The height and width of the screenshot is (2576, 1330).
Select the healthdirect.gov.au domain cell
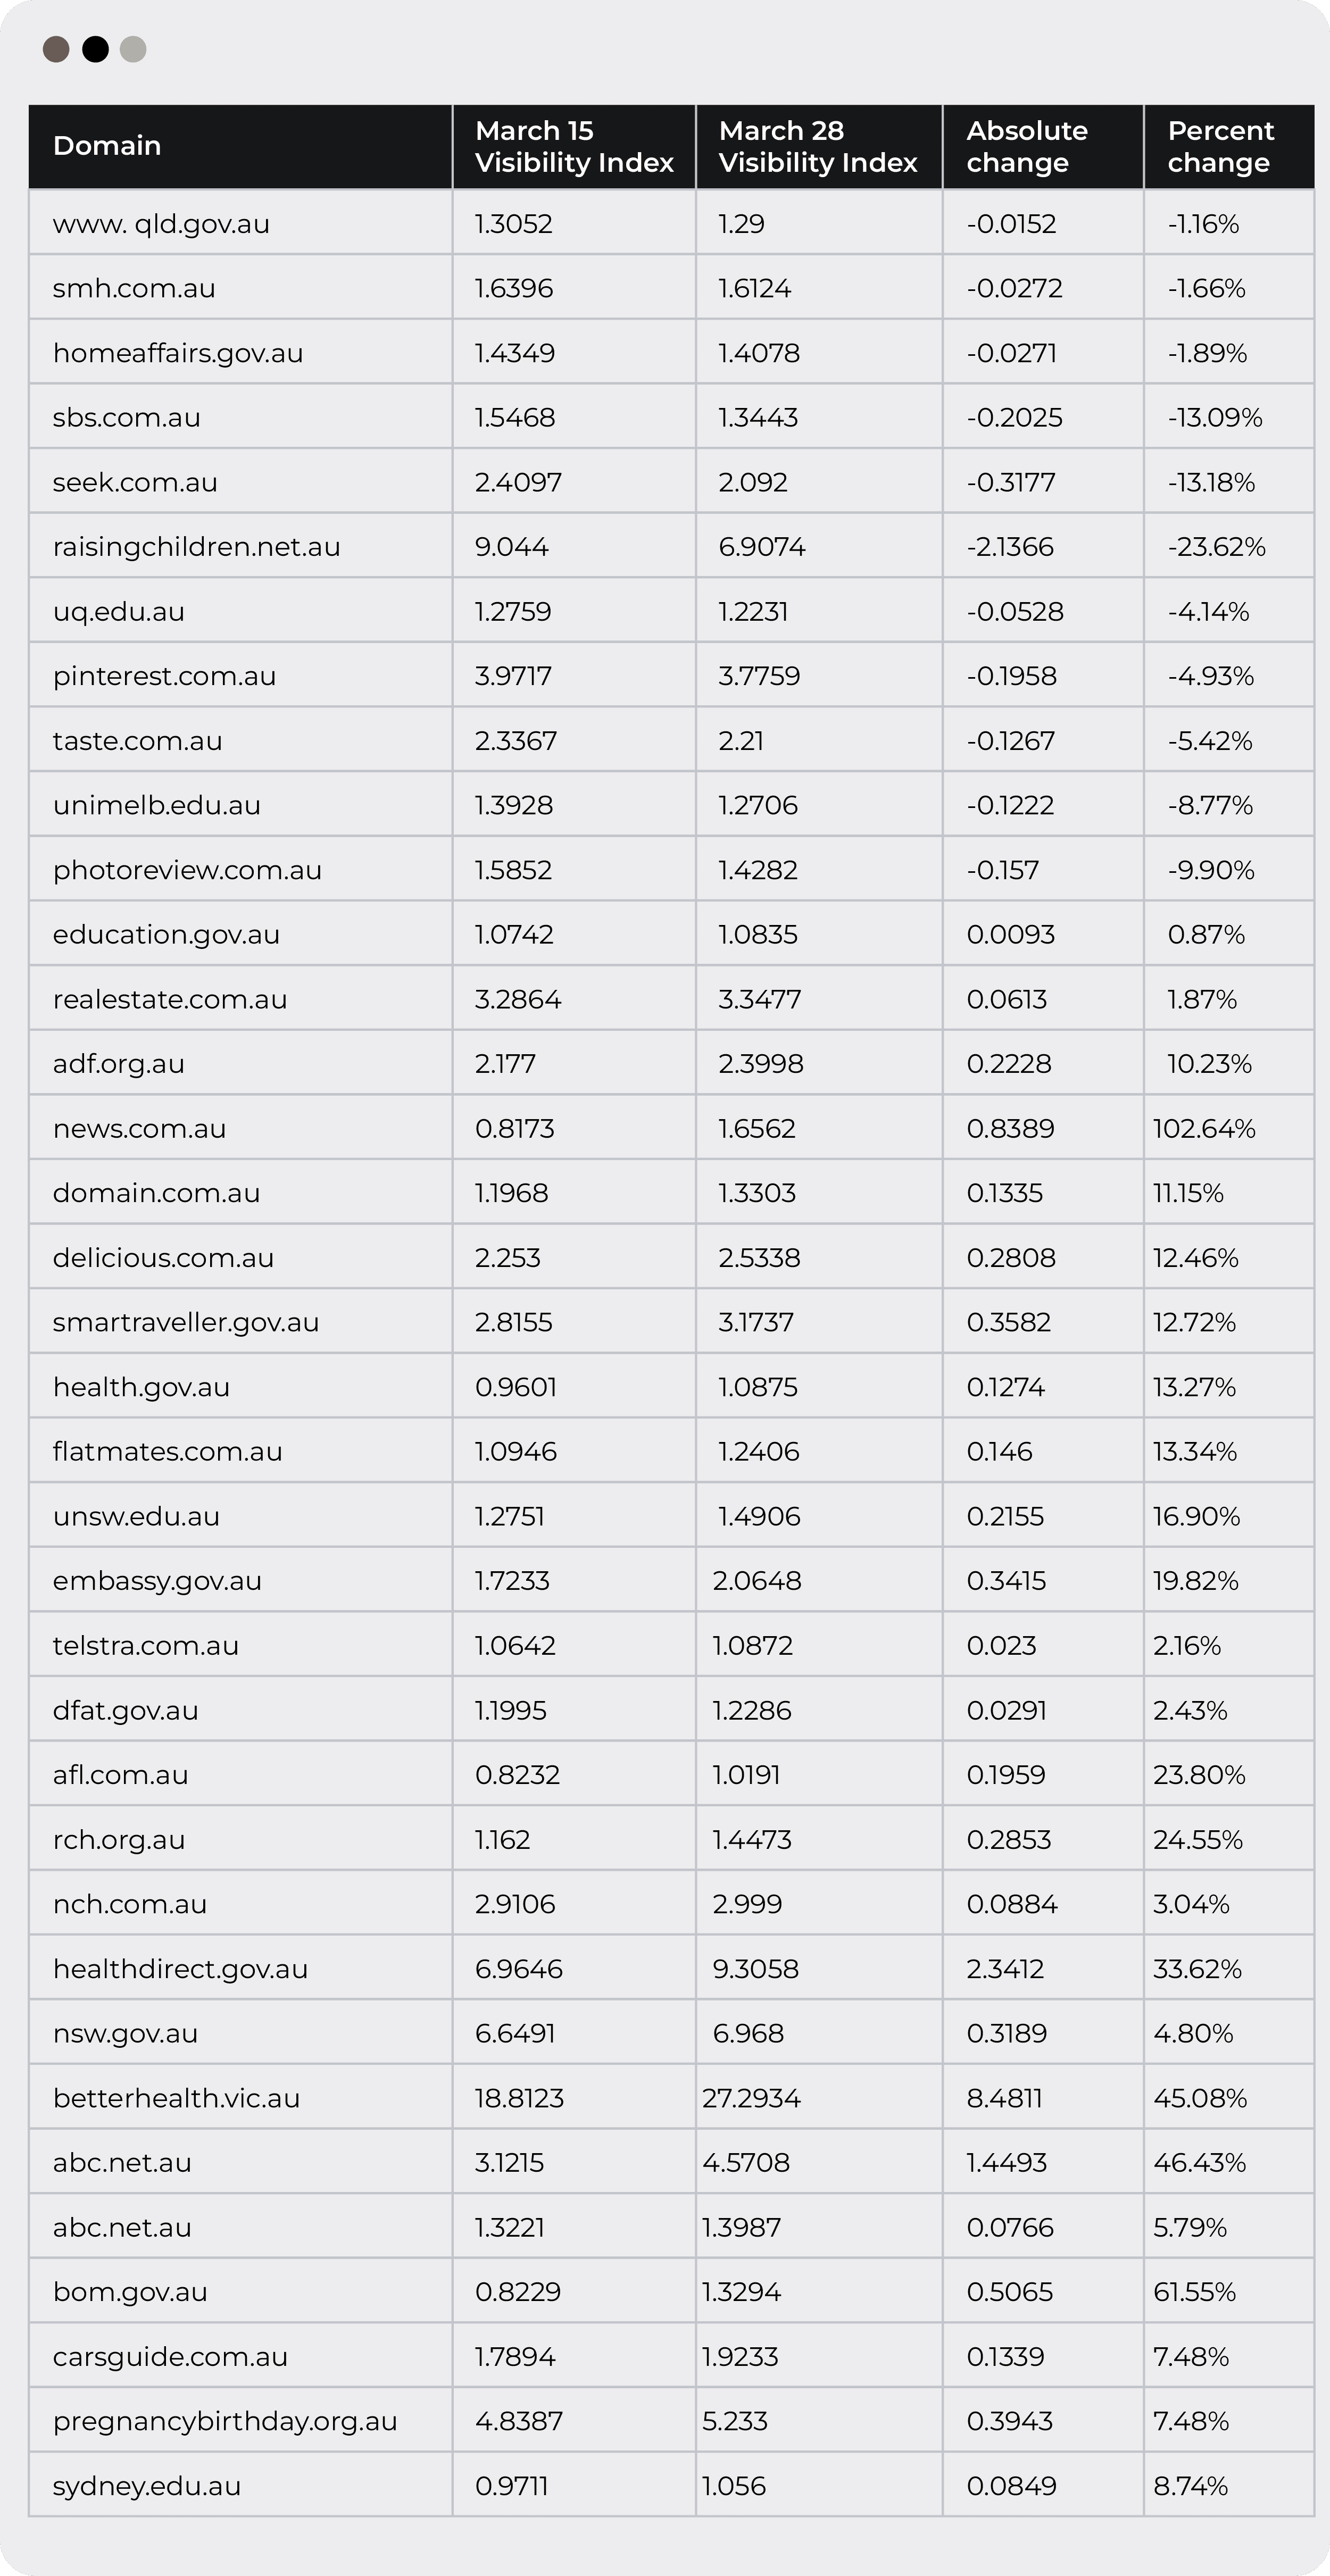(180, 1969)
